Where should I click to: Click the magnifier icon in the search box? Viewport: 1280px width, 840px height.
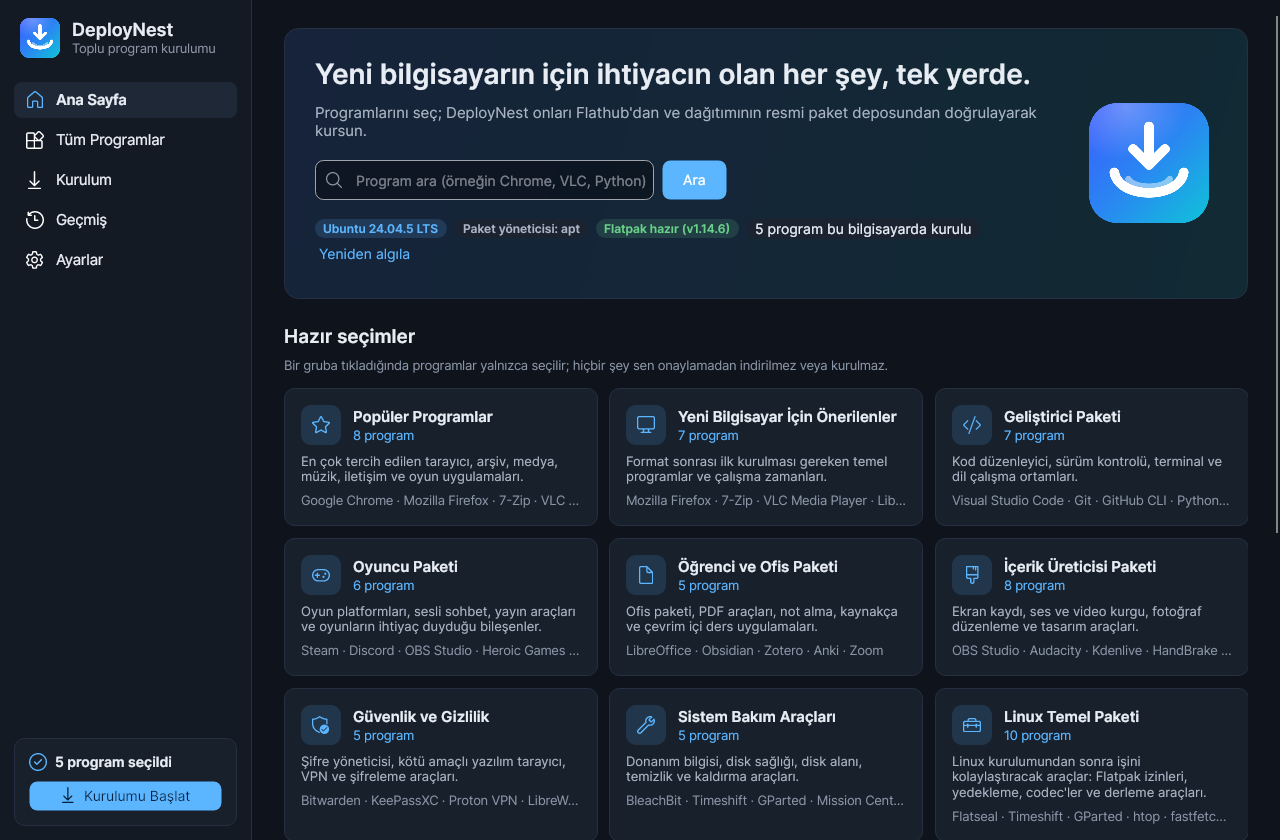pyautogui.click(x=334, y=181)
